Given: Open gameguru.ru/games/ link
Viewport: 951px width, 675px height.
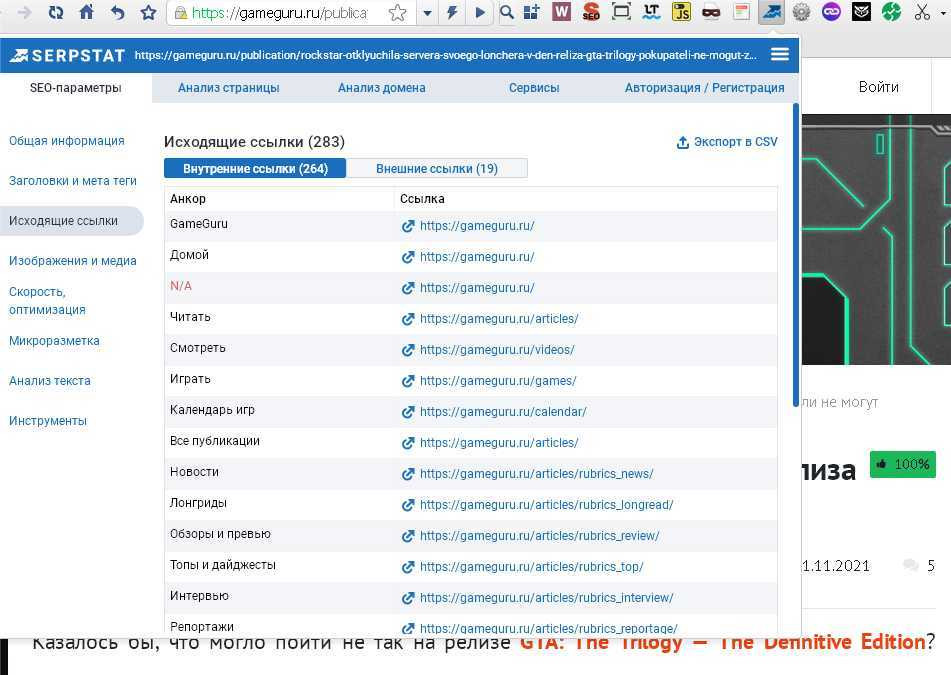Looking at the screenshot, I should point(498,381).
